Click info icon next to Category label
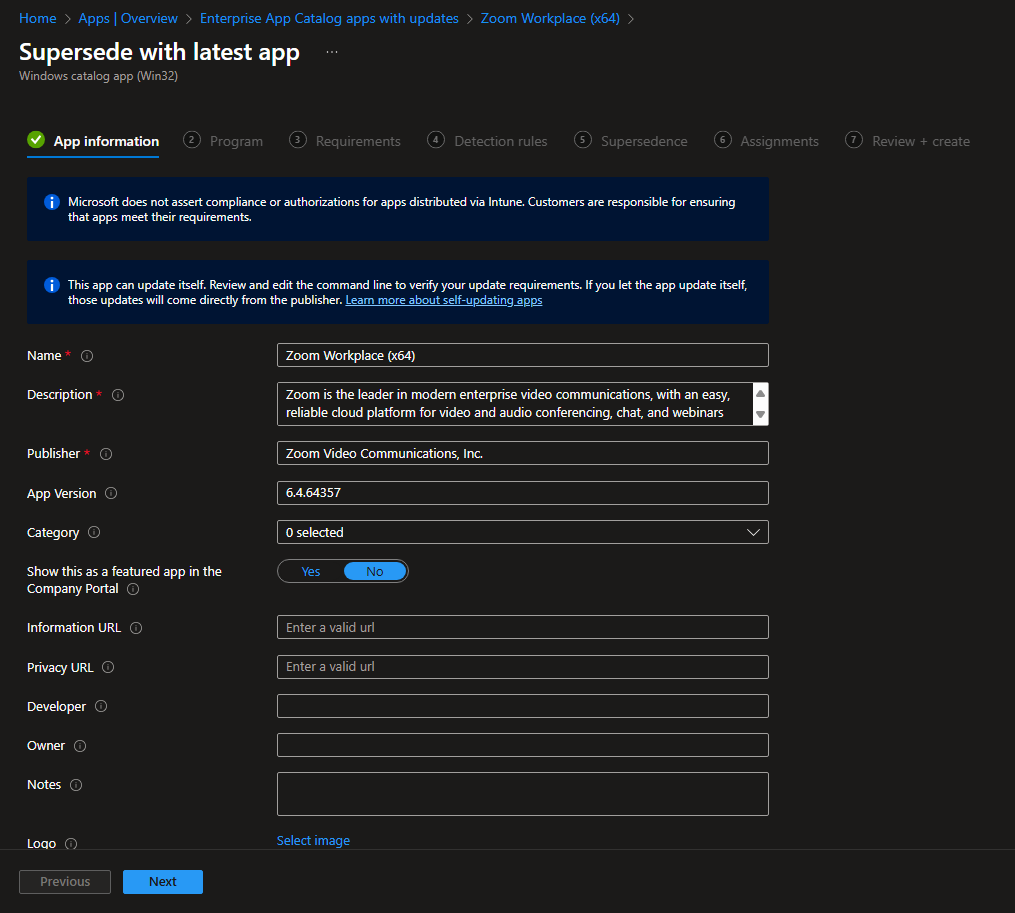 tap(94, 532)
